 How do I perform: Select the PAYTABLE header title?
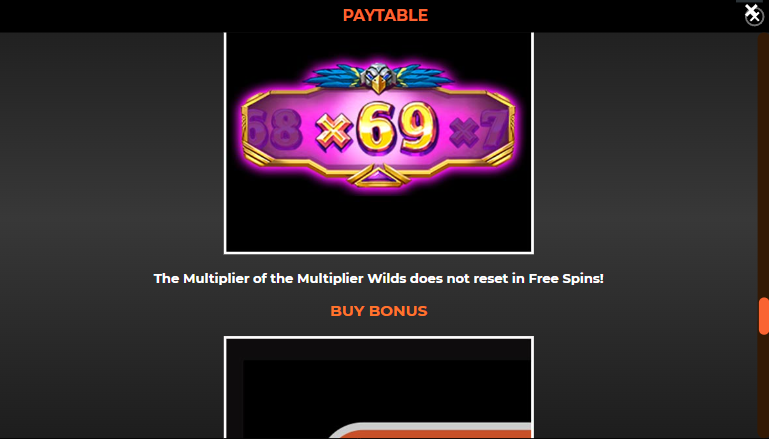(x=385, y=15)
